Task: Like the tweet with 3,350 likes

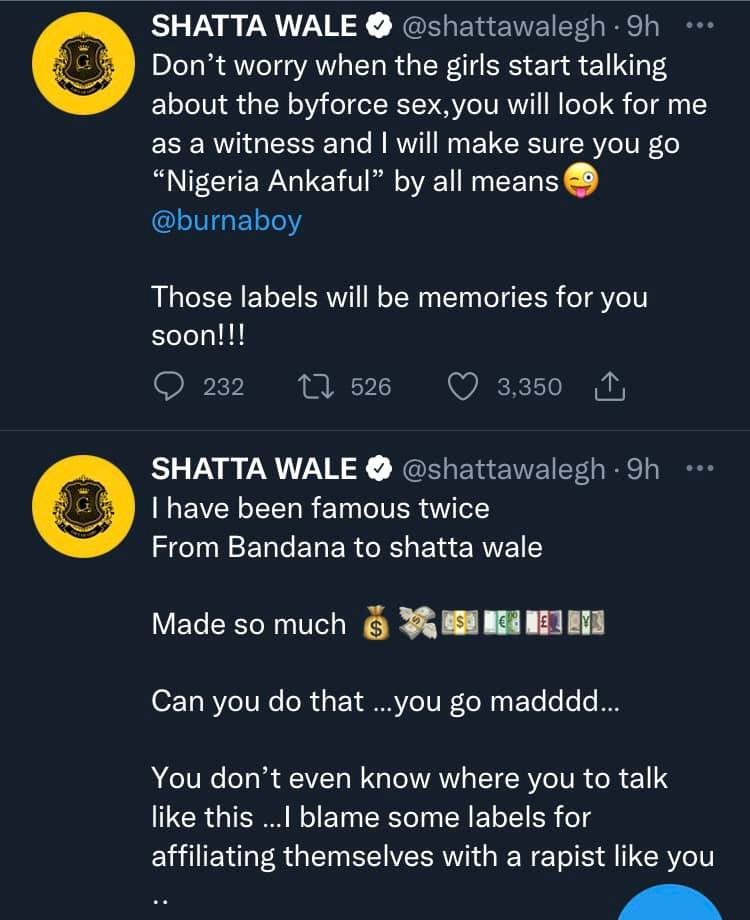Action: point(463,387)
